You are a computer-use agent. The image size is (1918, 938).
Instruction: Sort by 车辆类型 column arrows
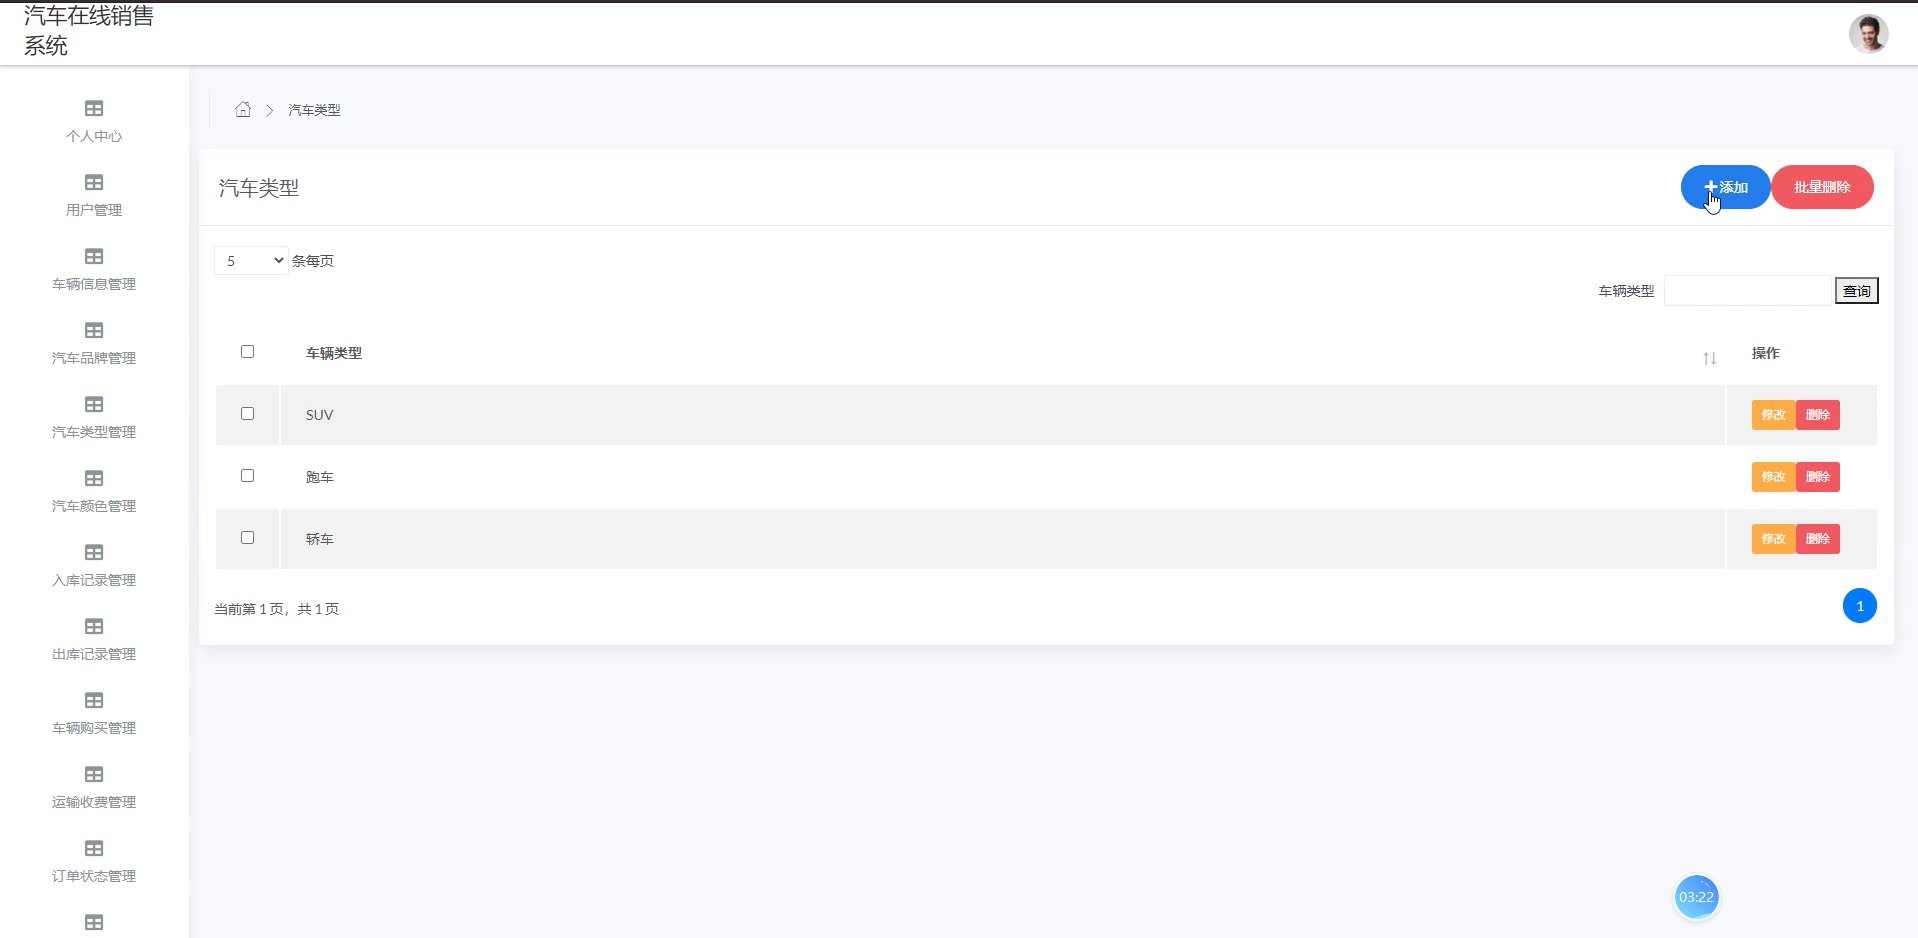(x=1709, y=358)
